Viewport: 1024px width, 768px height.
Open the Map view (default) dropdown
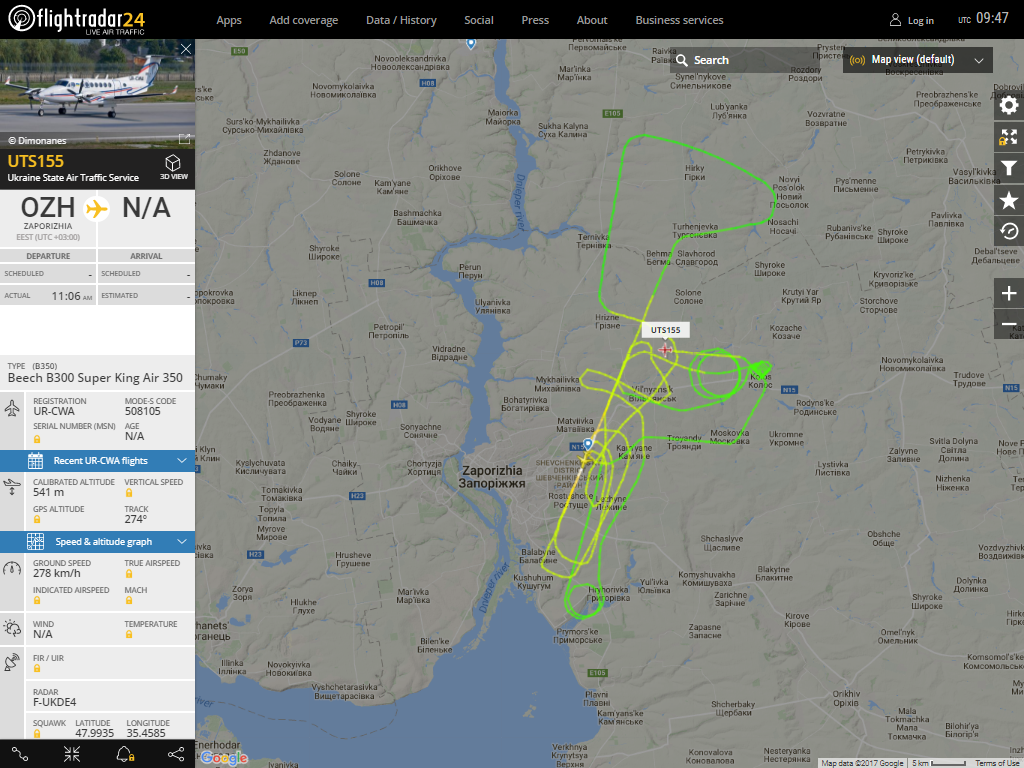tap(918, 59)
